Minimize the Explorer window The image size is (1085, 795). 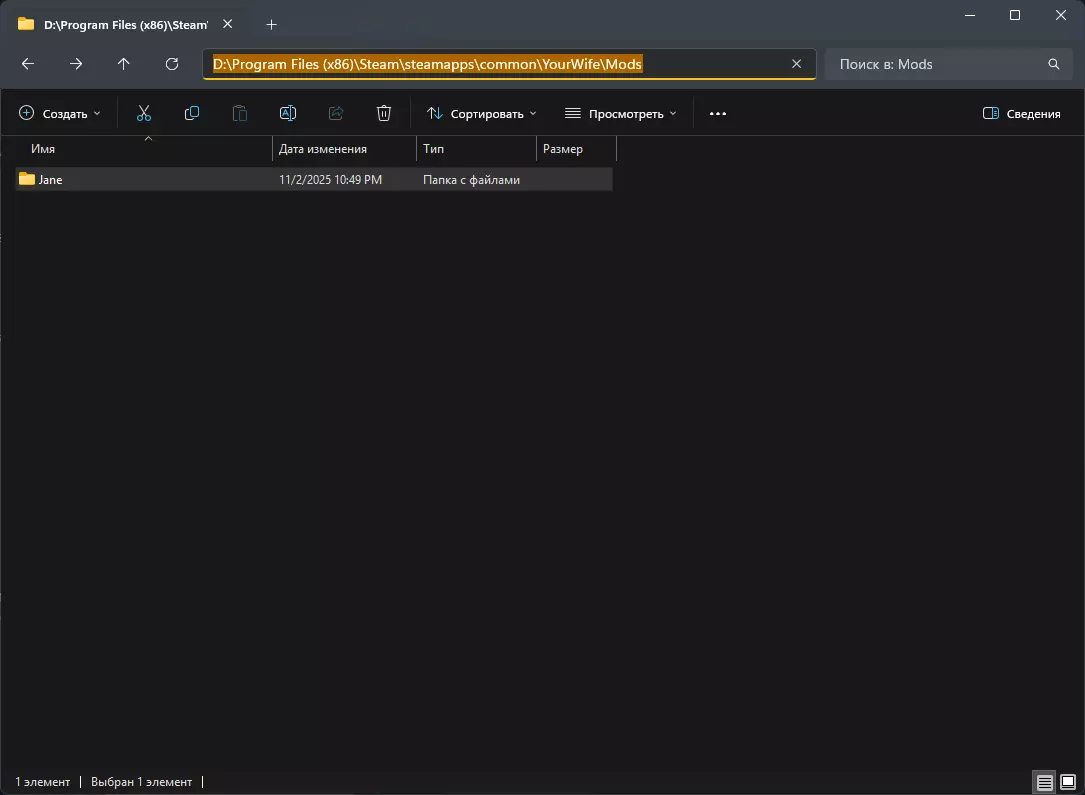pyautogui.click(x=970, y=15)
